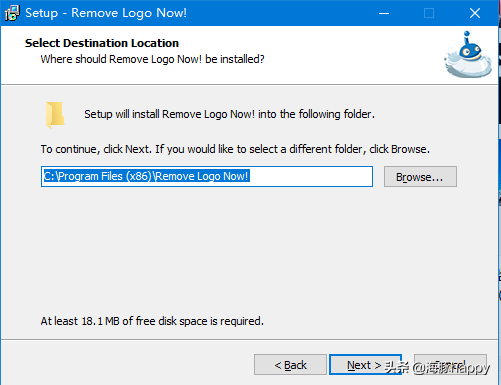This screenshot has width=501, height=385.
Task: Go back with the Back button
Action: [290, 365]
